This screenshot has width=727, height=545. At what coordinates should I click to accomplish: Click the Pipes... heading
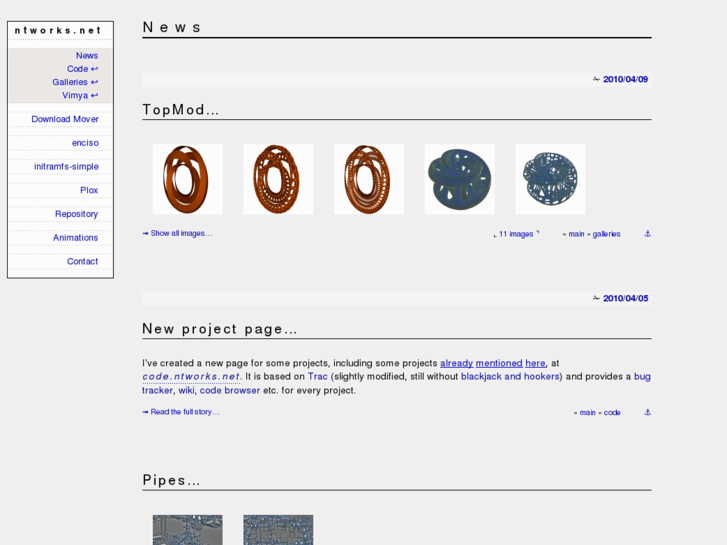click(172, 480)
